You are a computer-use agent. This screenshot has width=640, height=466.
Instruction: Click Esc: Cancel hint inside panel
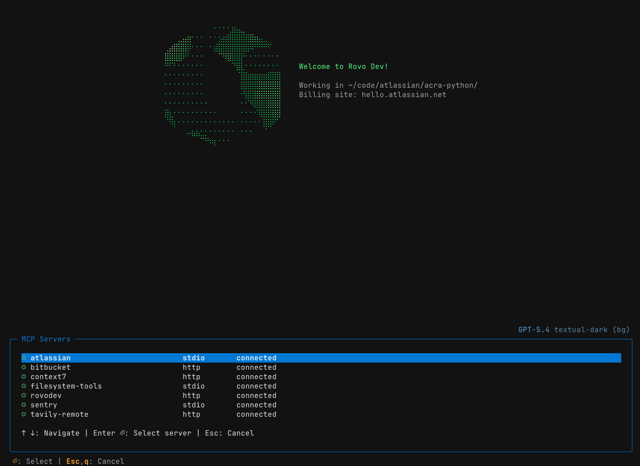pos(229,433)
